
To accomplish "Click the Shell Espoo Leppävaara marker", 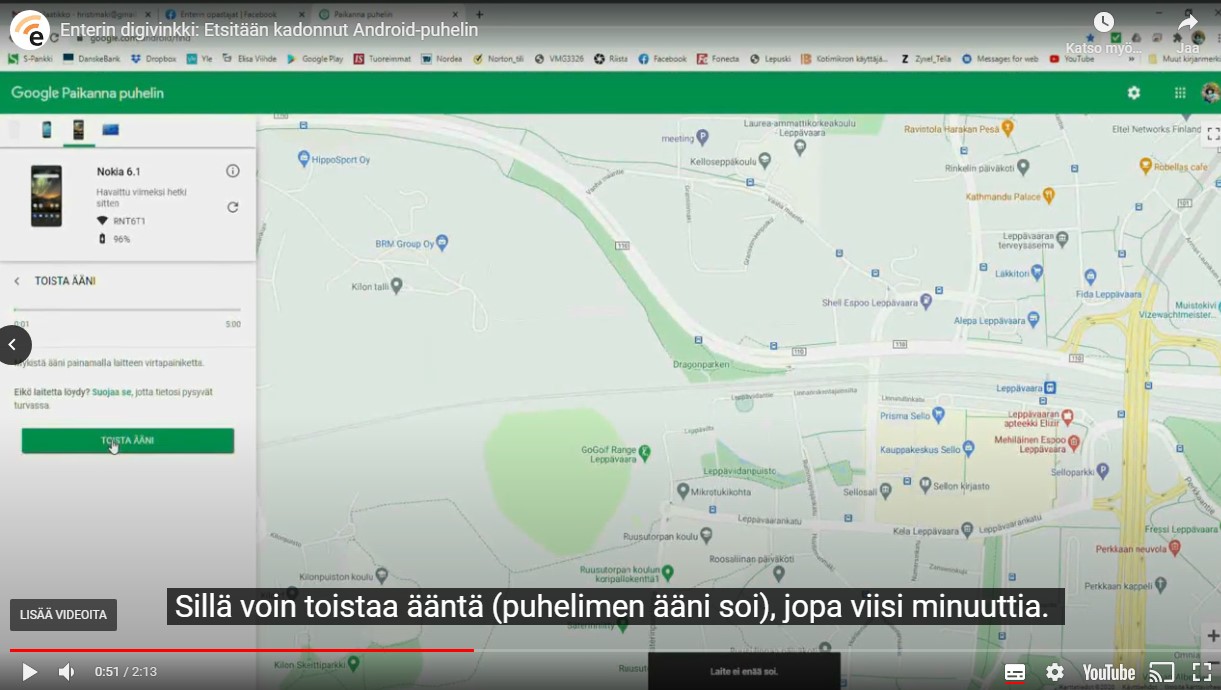I will (x=927, y=300).
